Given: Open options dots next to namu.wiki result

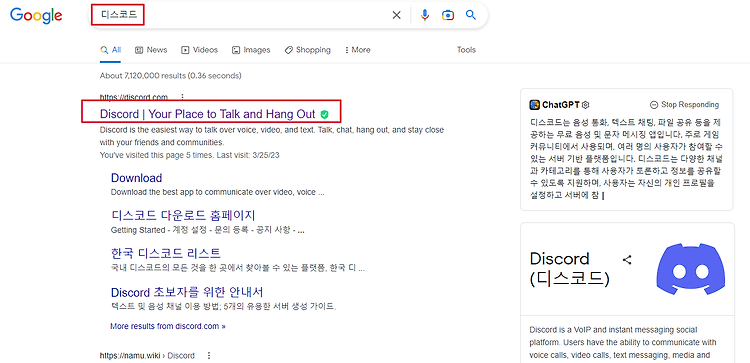Looking at the screenshot, I should [x=209, y=355].
